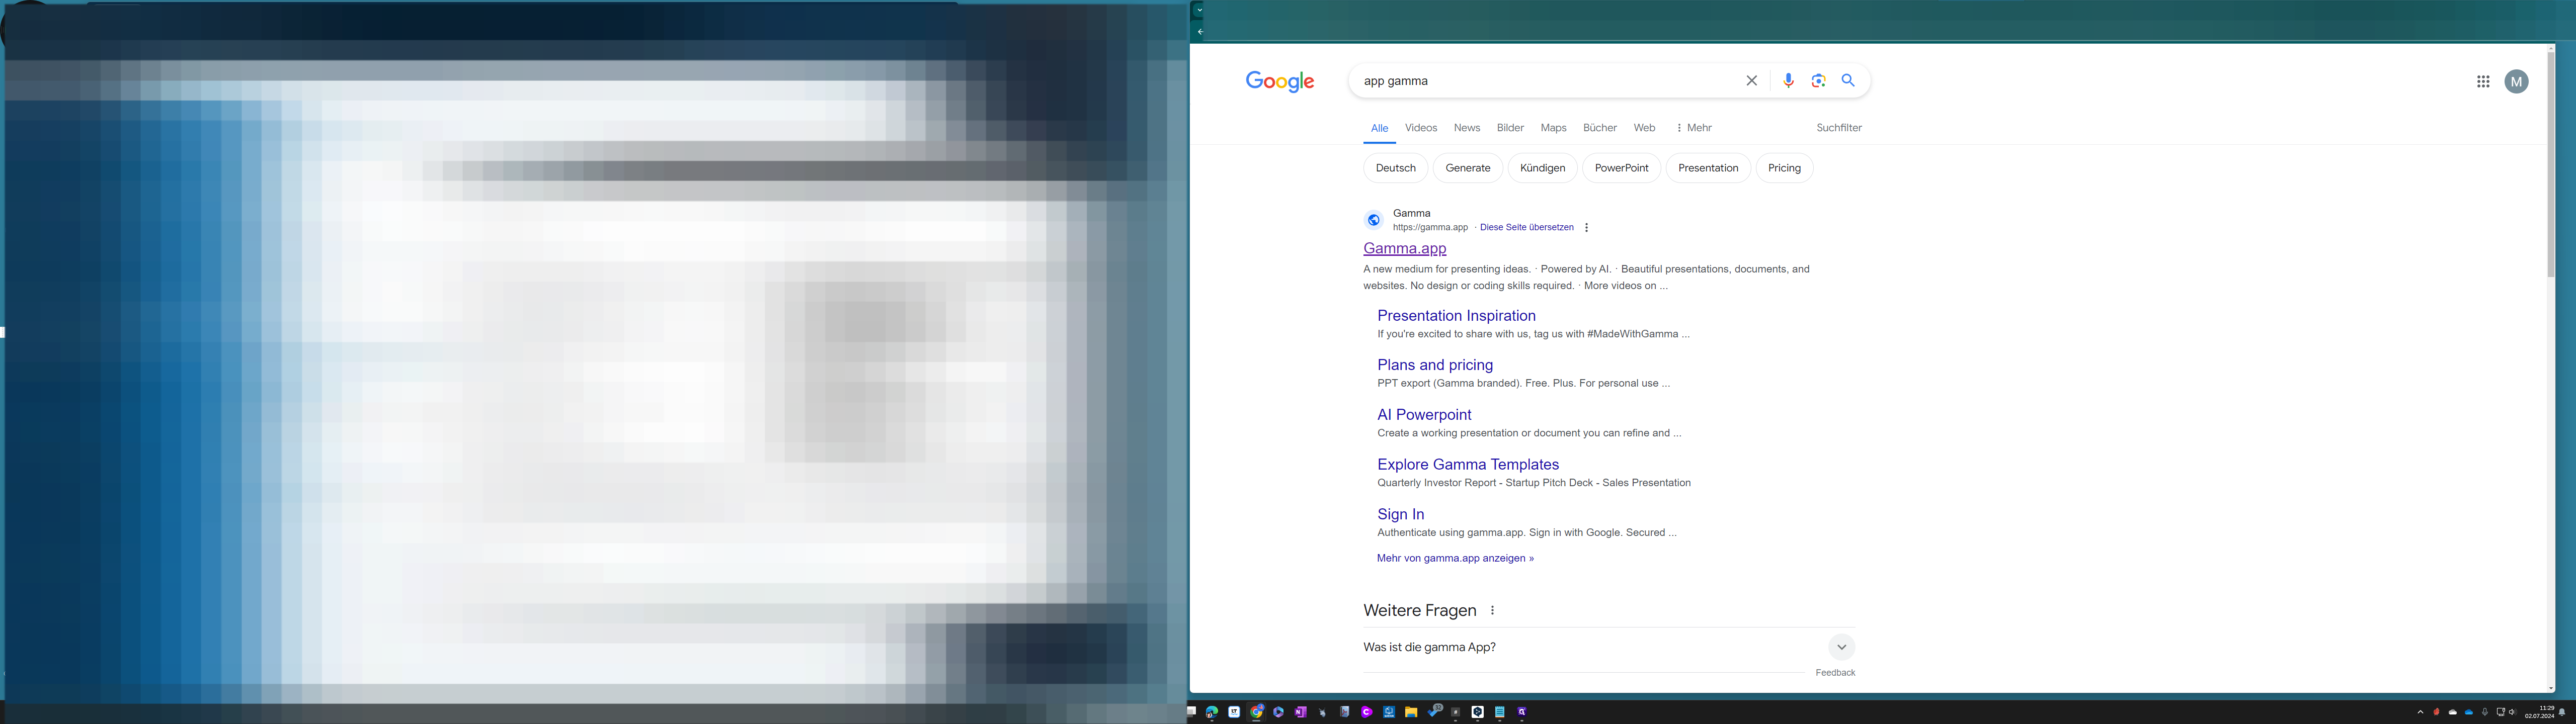
Task: Switch to the News search tab
Action: point(1467,128)
